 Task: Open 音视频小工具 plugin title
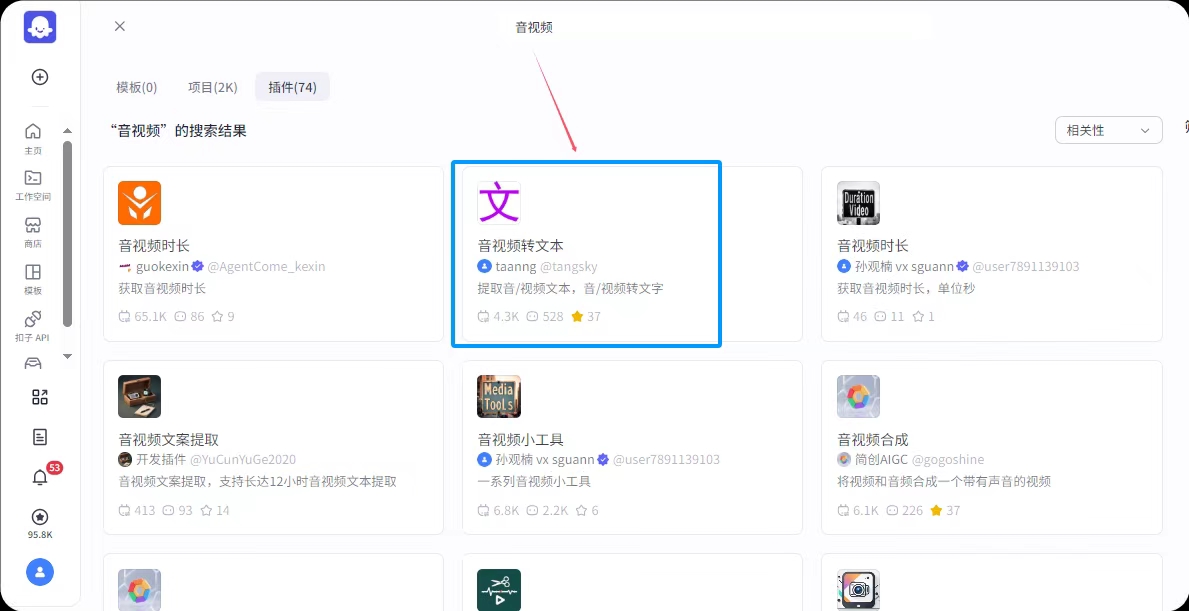520,440
